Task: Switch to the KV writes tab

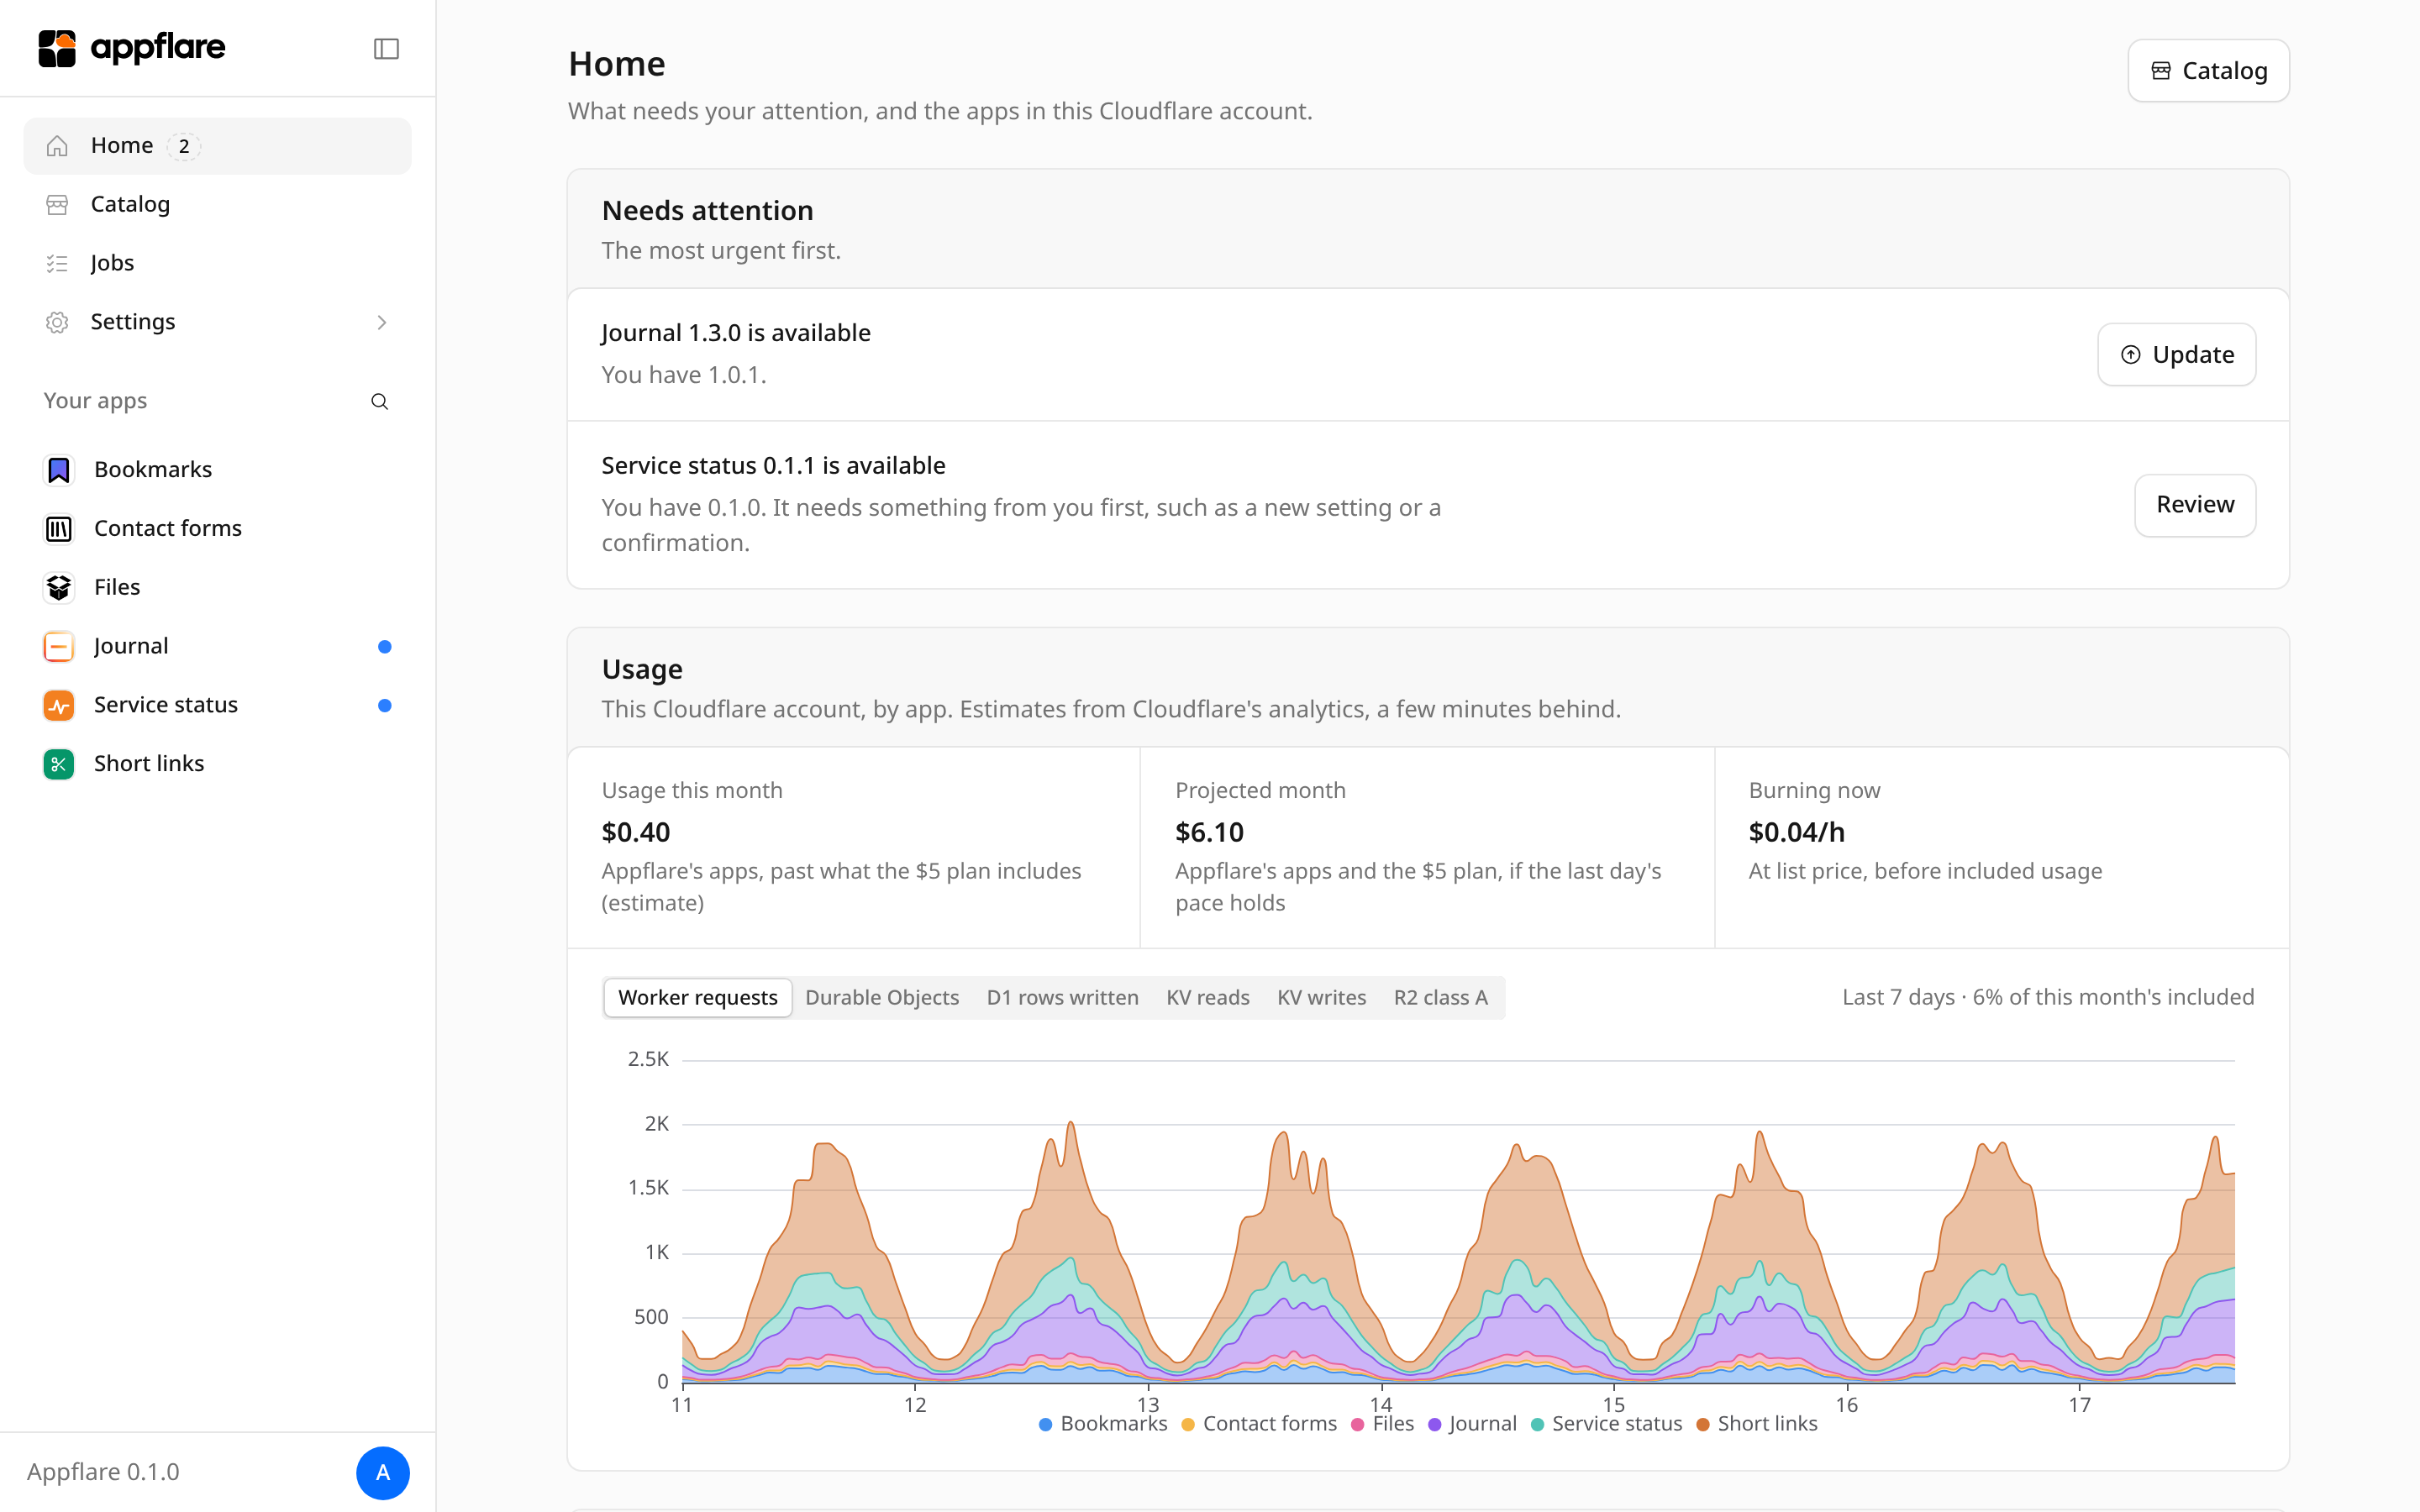Action: click(x=1321, y=997)
